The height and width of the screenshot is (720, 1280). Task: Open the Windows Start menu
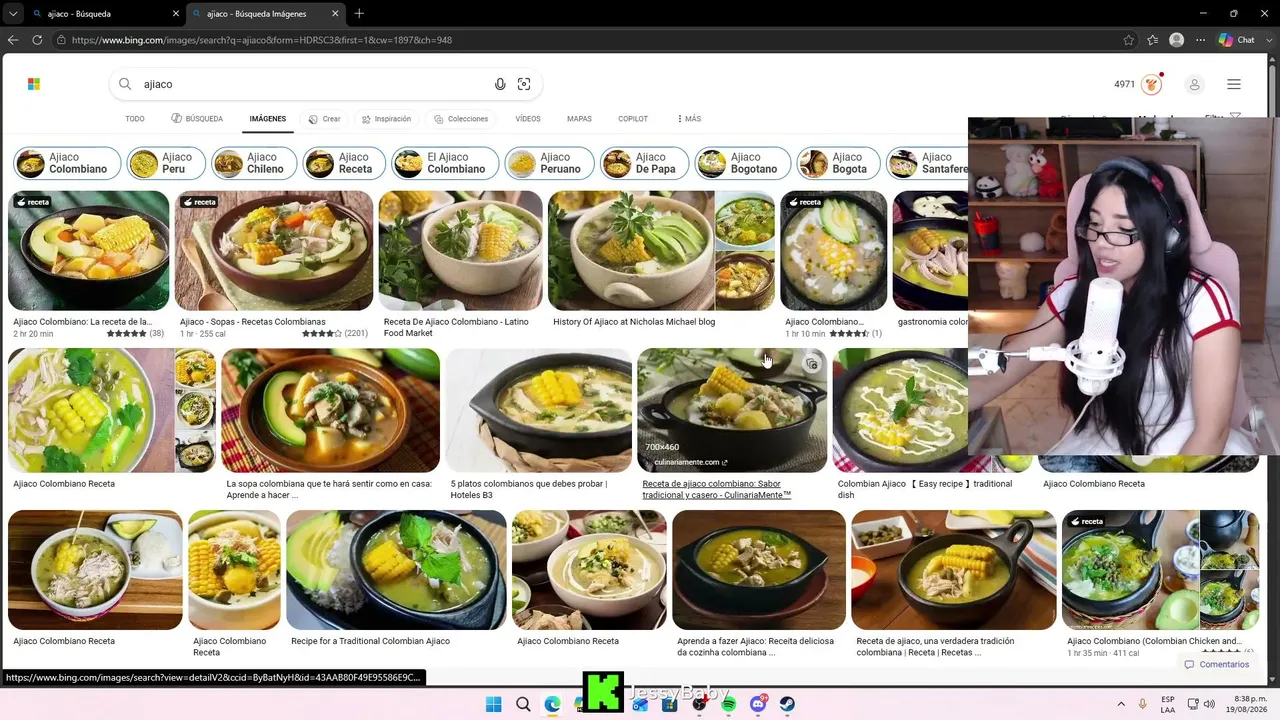click(x=494, y=704)
